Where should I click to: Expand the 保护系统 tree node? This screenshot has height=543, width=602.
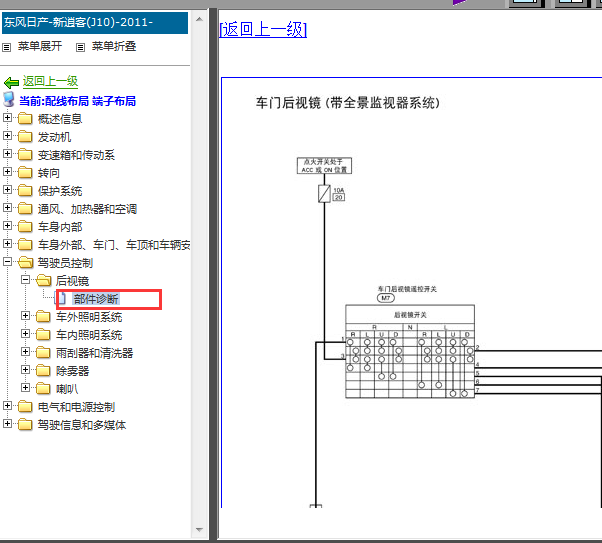pos(7,189)
